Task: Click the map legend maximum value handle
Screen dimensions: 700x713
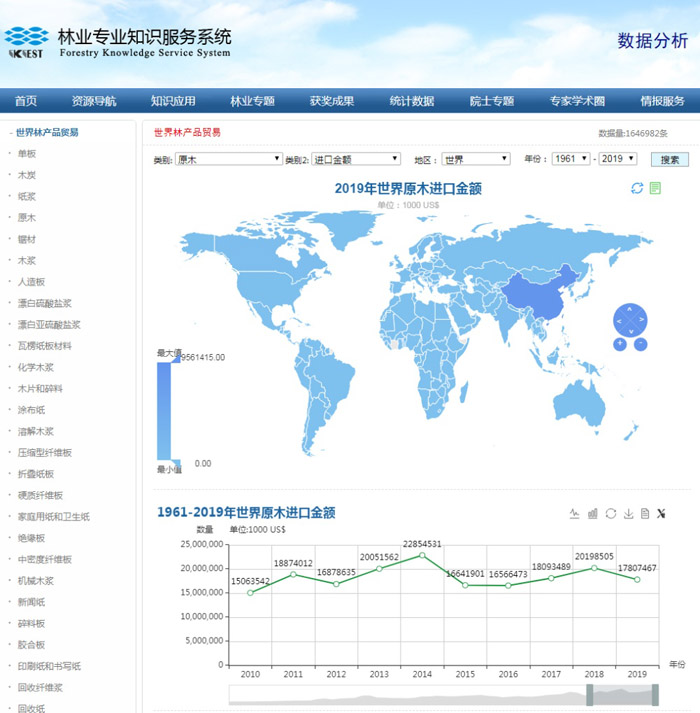Action: tap(176, 359)
